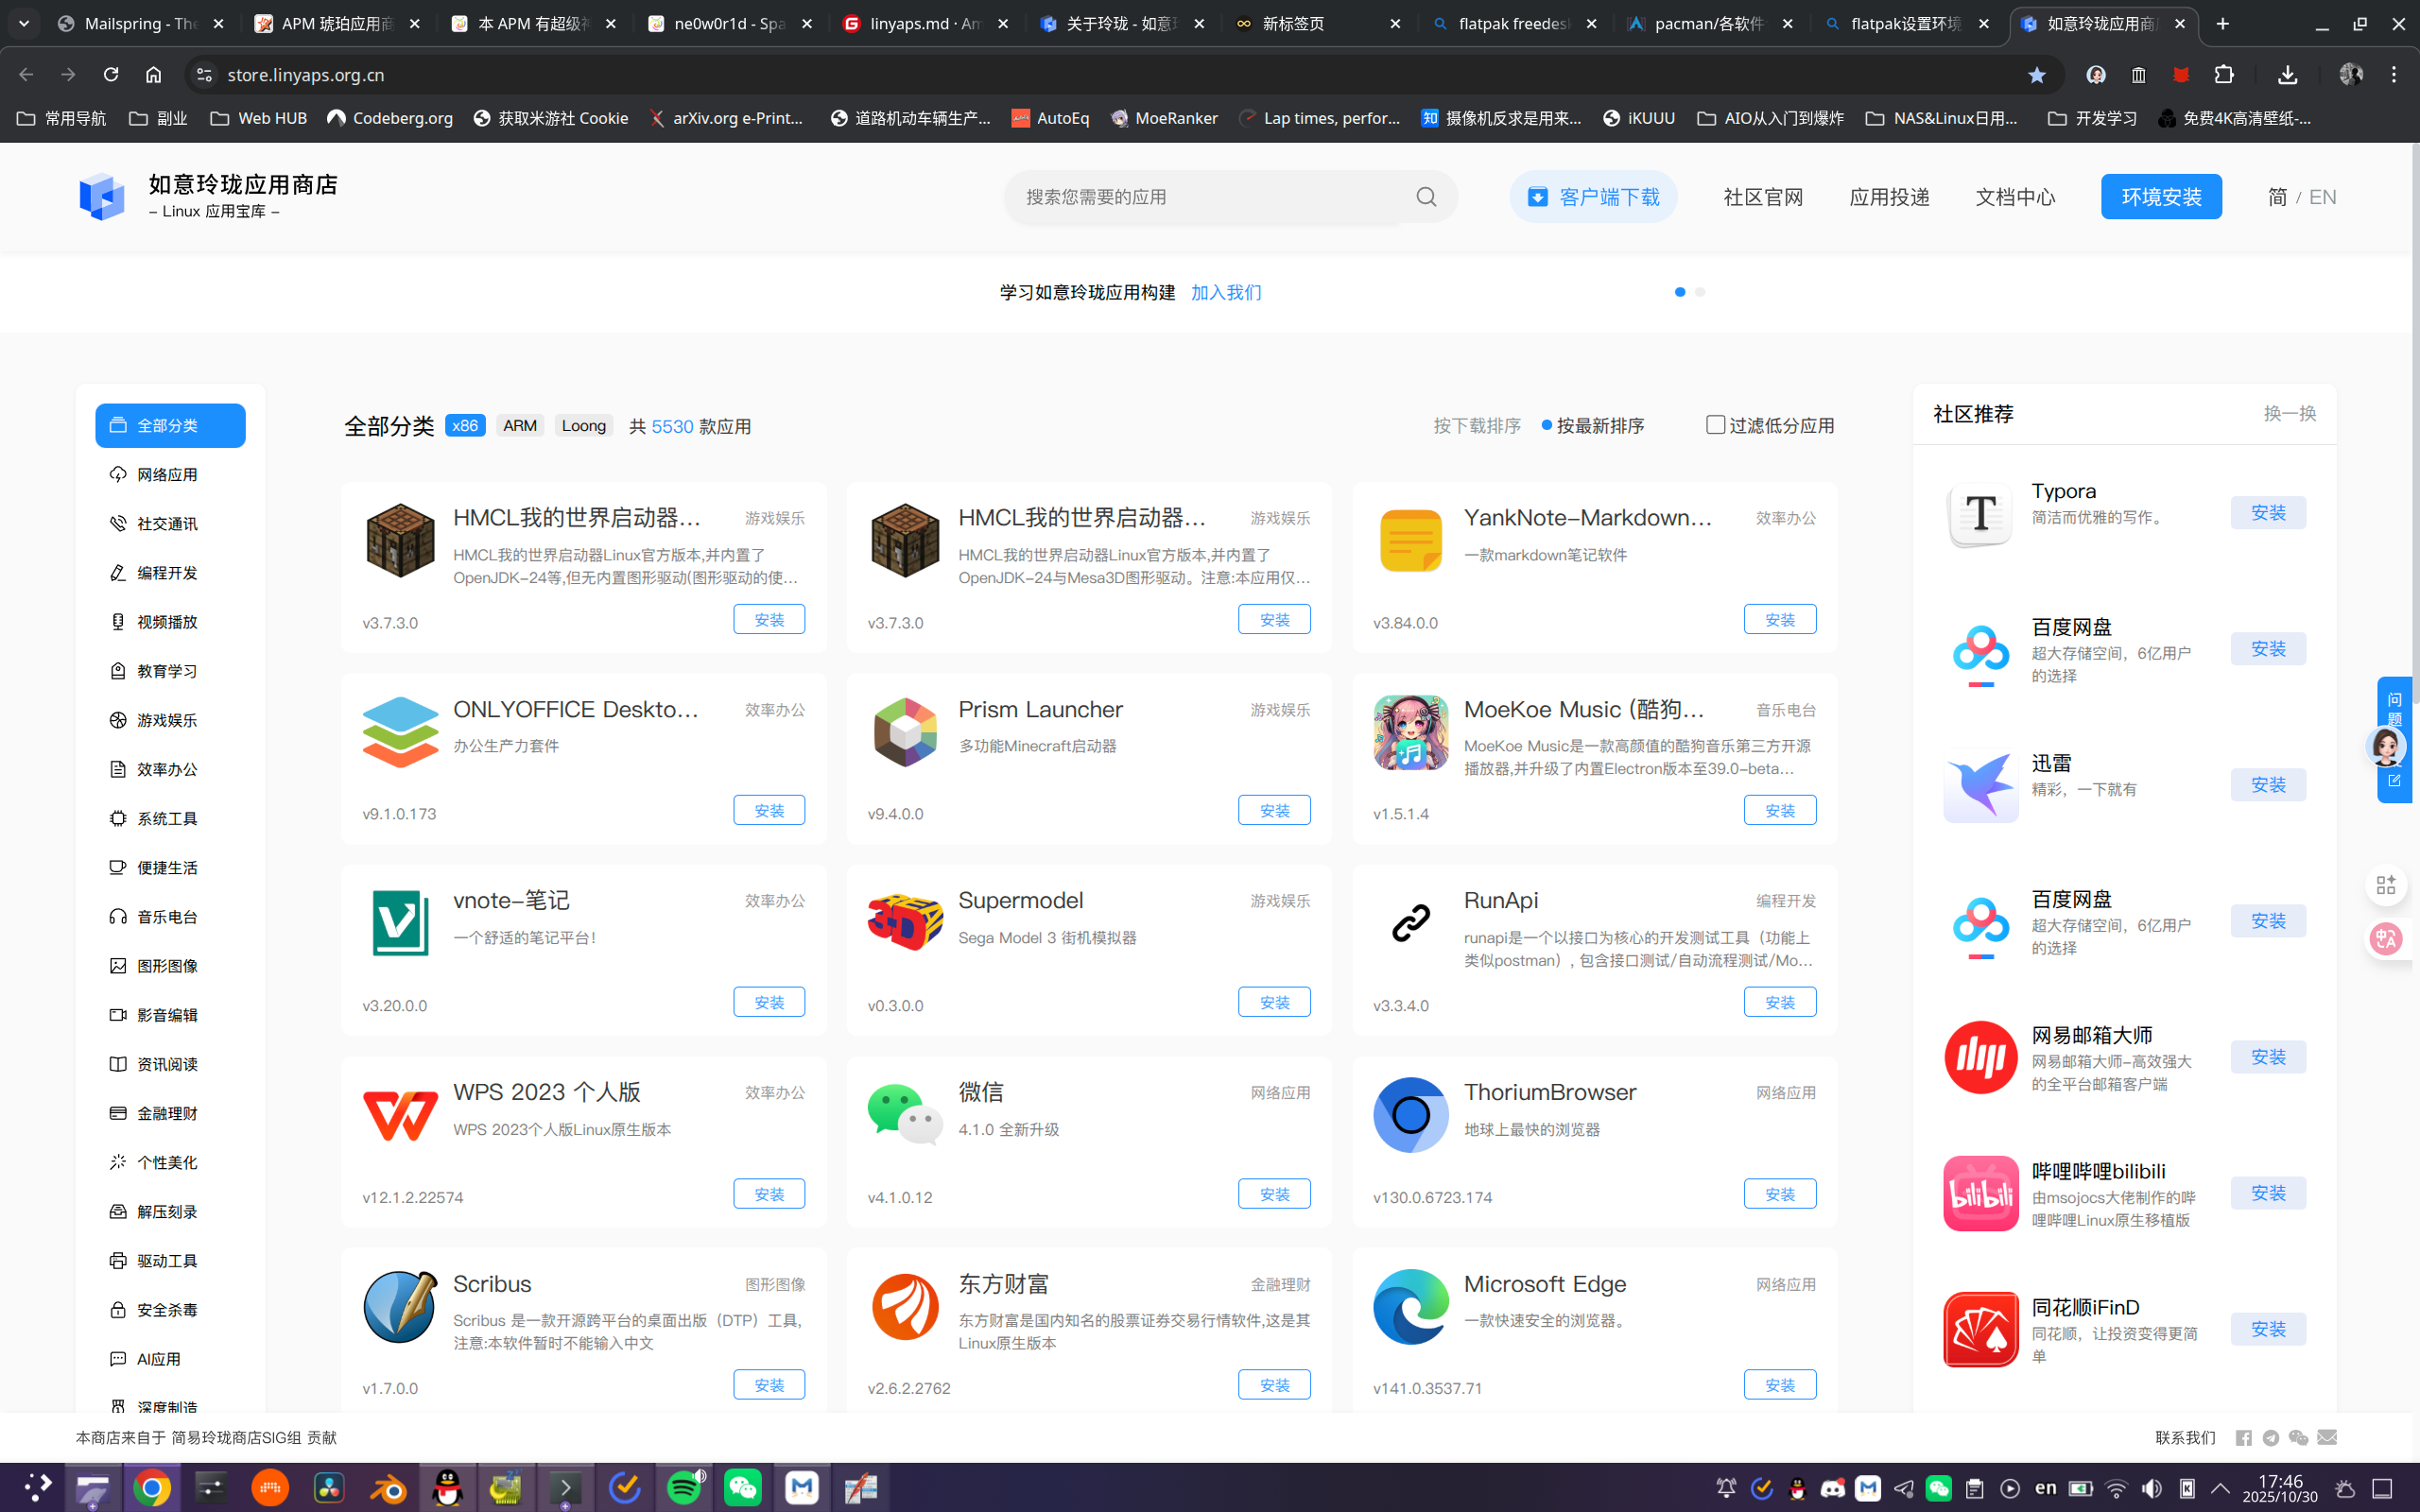Expand the system tray hidden icons chevron
The height and width of the screenshot is (1512, 2420).
(2220, 1488)
